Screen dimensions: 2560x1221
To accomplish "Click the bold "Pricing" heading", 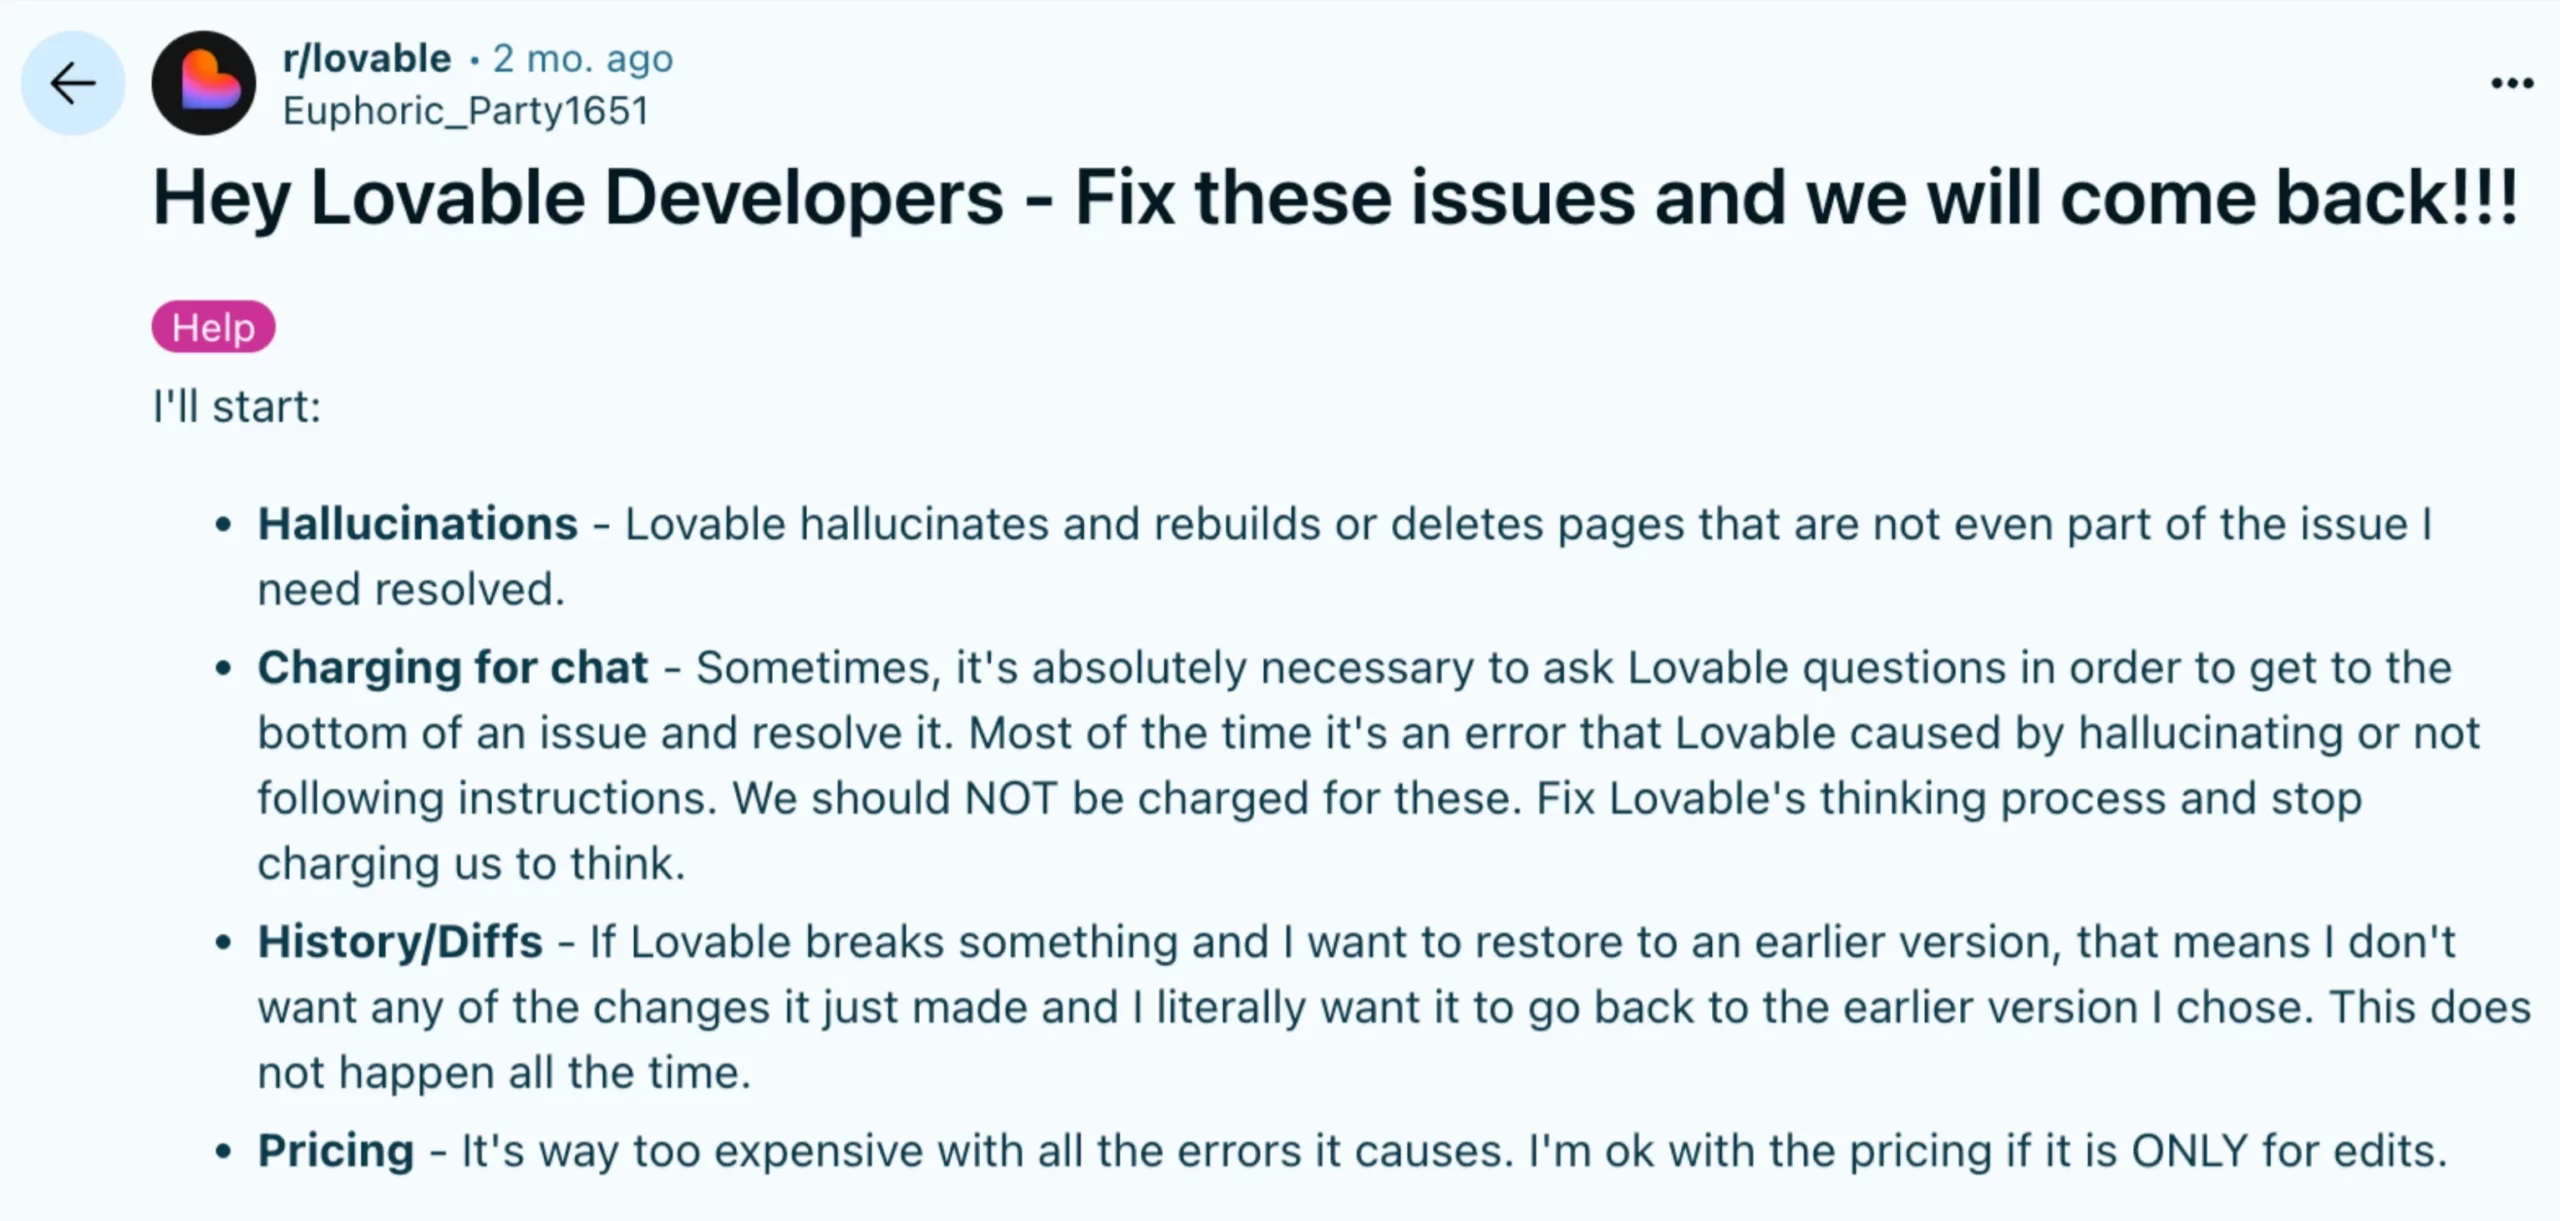I will click(x=336, y=1151).
